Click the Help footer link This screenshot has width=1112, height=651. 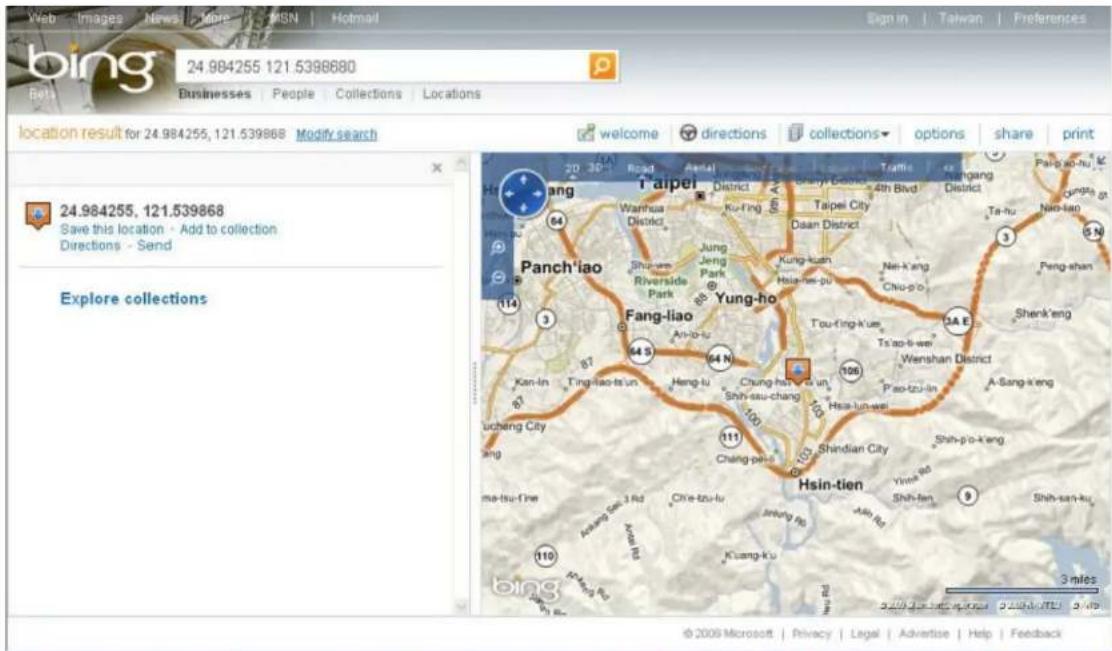[979, 633]
